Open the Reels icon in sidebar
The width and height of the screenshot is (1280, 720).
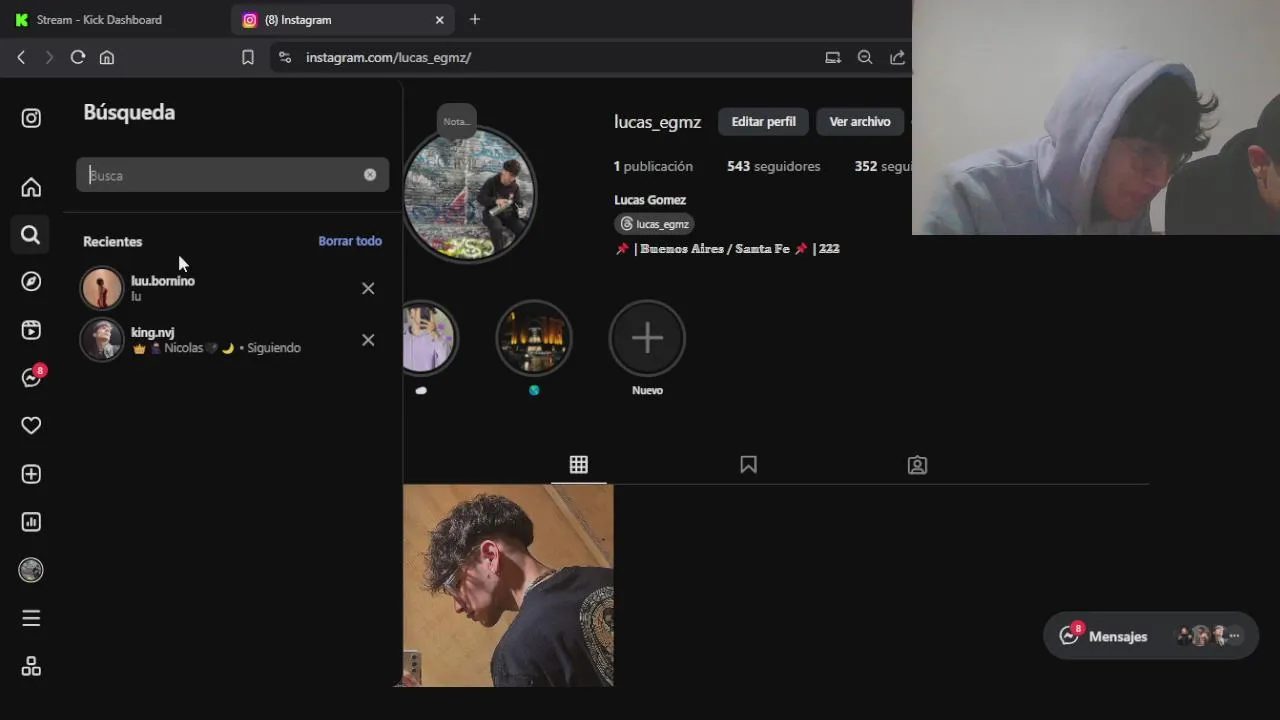(31, 330)
